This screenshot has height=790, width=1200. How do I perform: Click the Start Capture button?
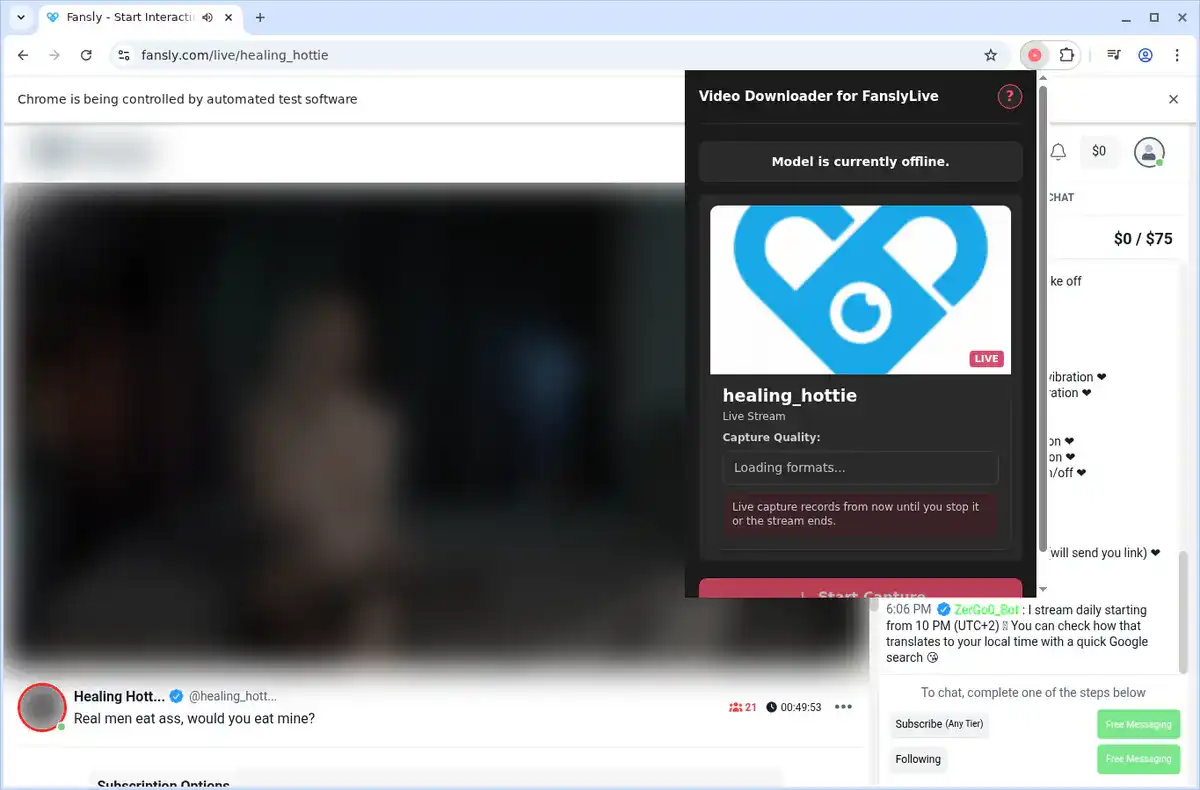[x=860, y=588]
